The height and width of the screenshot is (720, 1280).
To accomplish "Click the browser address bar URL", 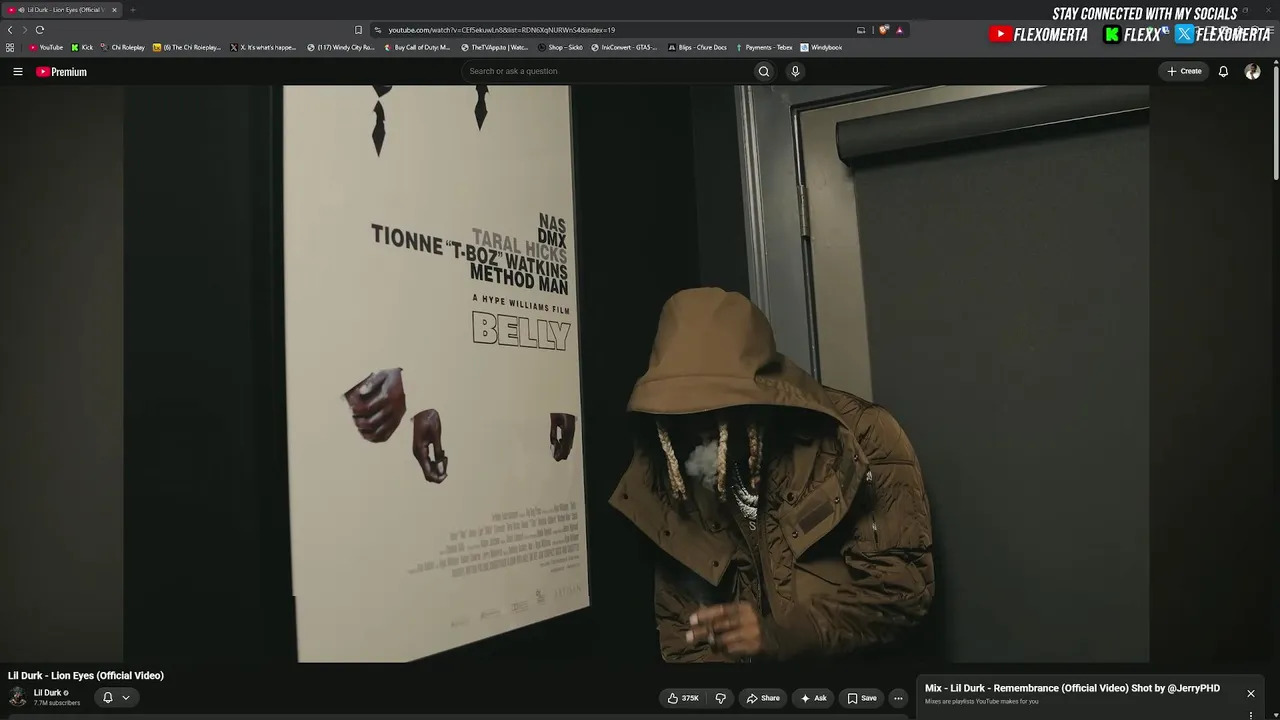I will pyautogui.click(x=502, y=30).
